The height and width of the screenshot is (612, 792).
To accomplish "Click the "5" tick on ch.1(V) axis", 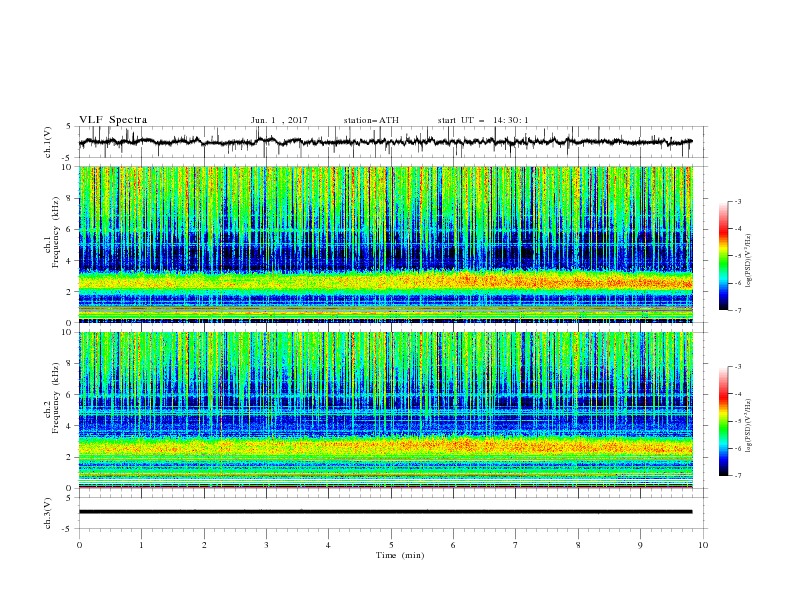I will [69, 126].
